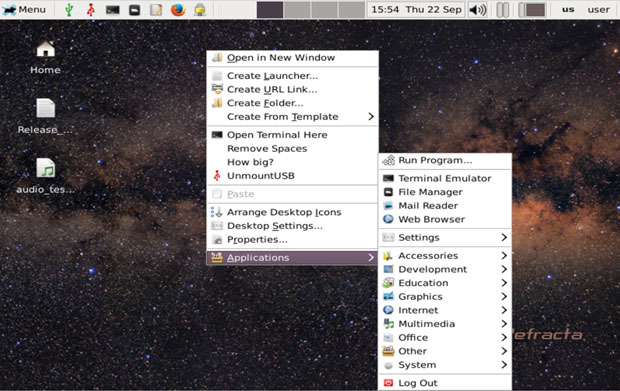Viewport: 620px width, 391px height.
Task: Open the file manager panel icon
Action: pos(134,9)
